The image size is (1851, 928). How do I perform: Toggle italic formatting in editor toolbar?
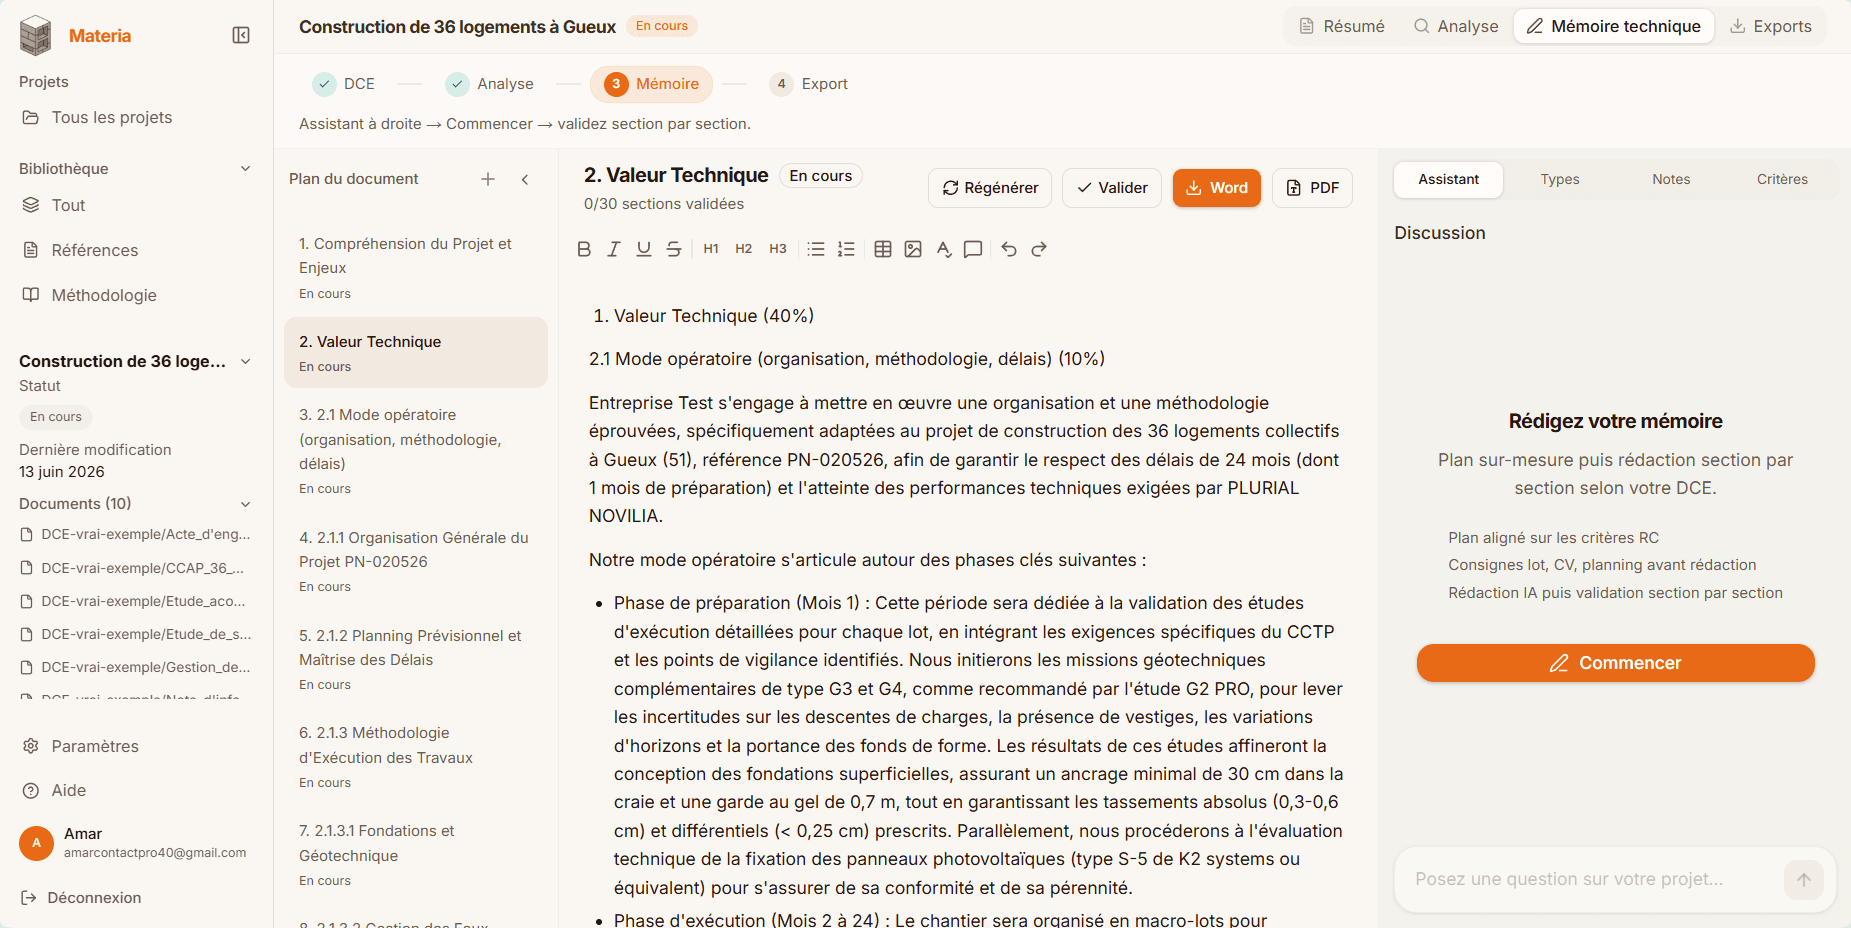click(614, 249)
